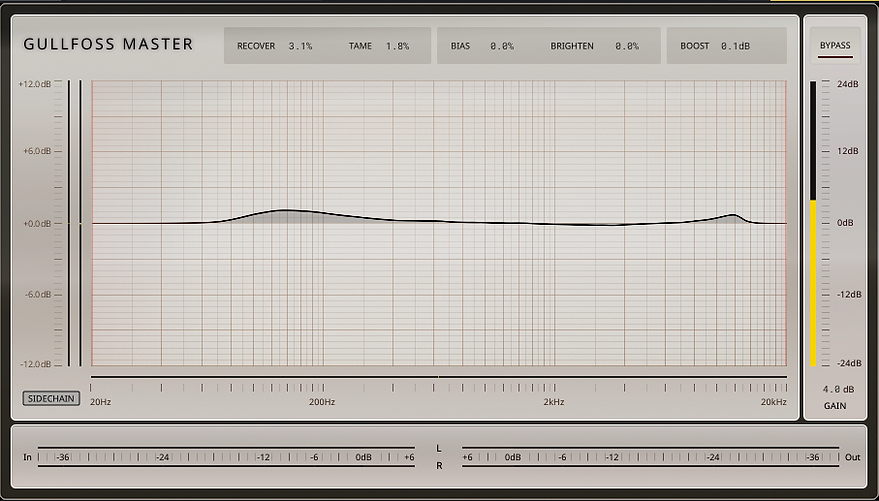Click the EQ curve peak near 200Hz
Viewport: 879px width, 501px height.
286,210
